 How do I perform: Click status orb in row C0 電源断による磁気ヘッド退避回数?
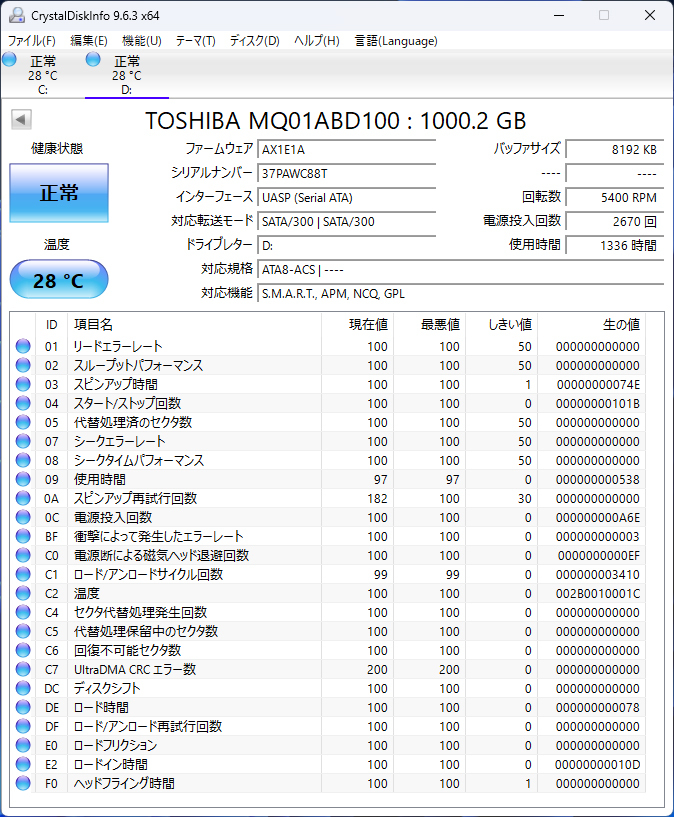pyautogui.click(x=23, y=555)
